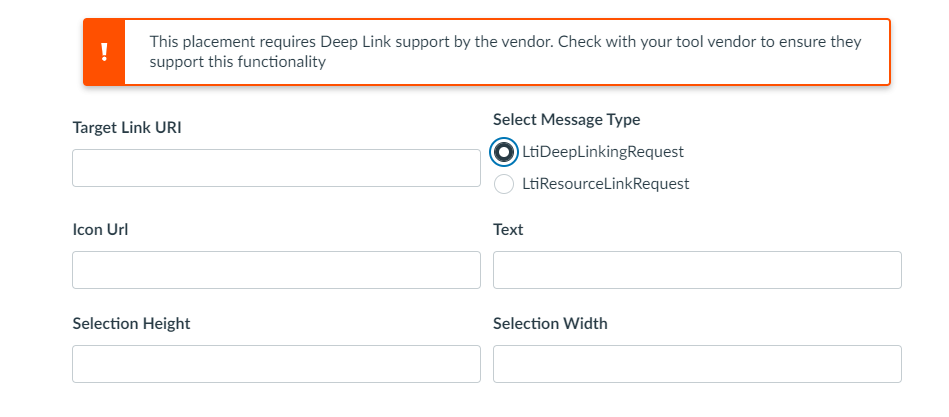Click the orange exclamation warning icon
The image size is (949, 417).
(x=104, y=52)
